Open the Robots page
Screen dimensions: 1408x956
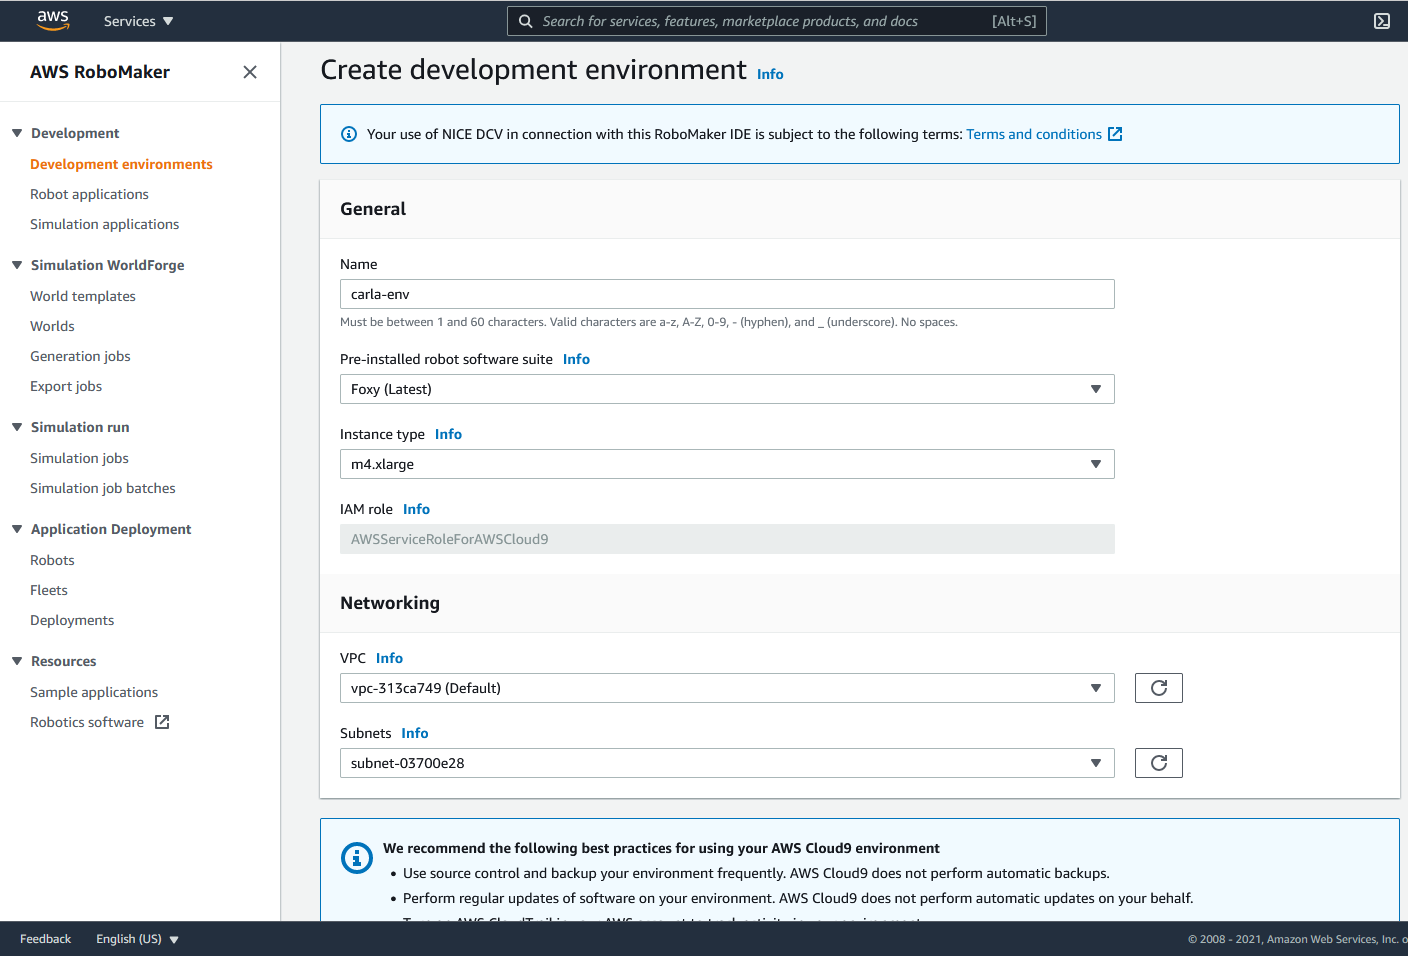(x=52, y=560)
